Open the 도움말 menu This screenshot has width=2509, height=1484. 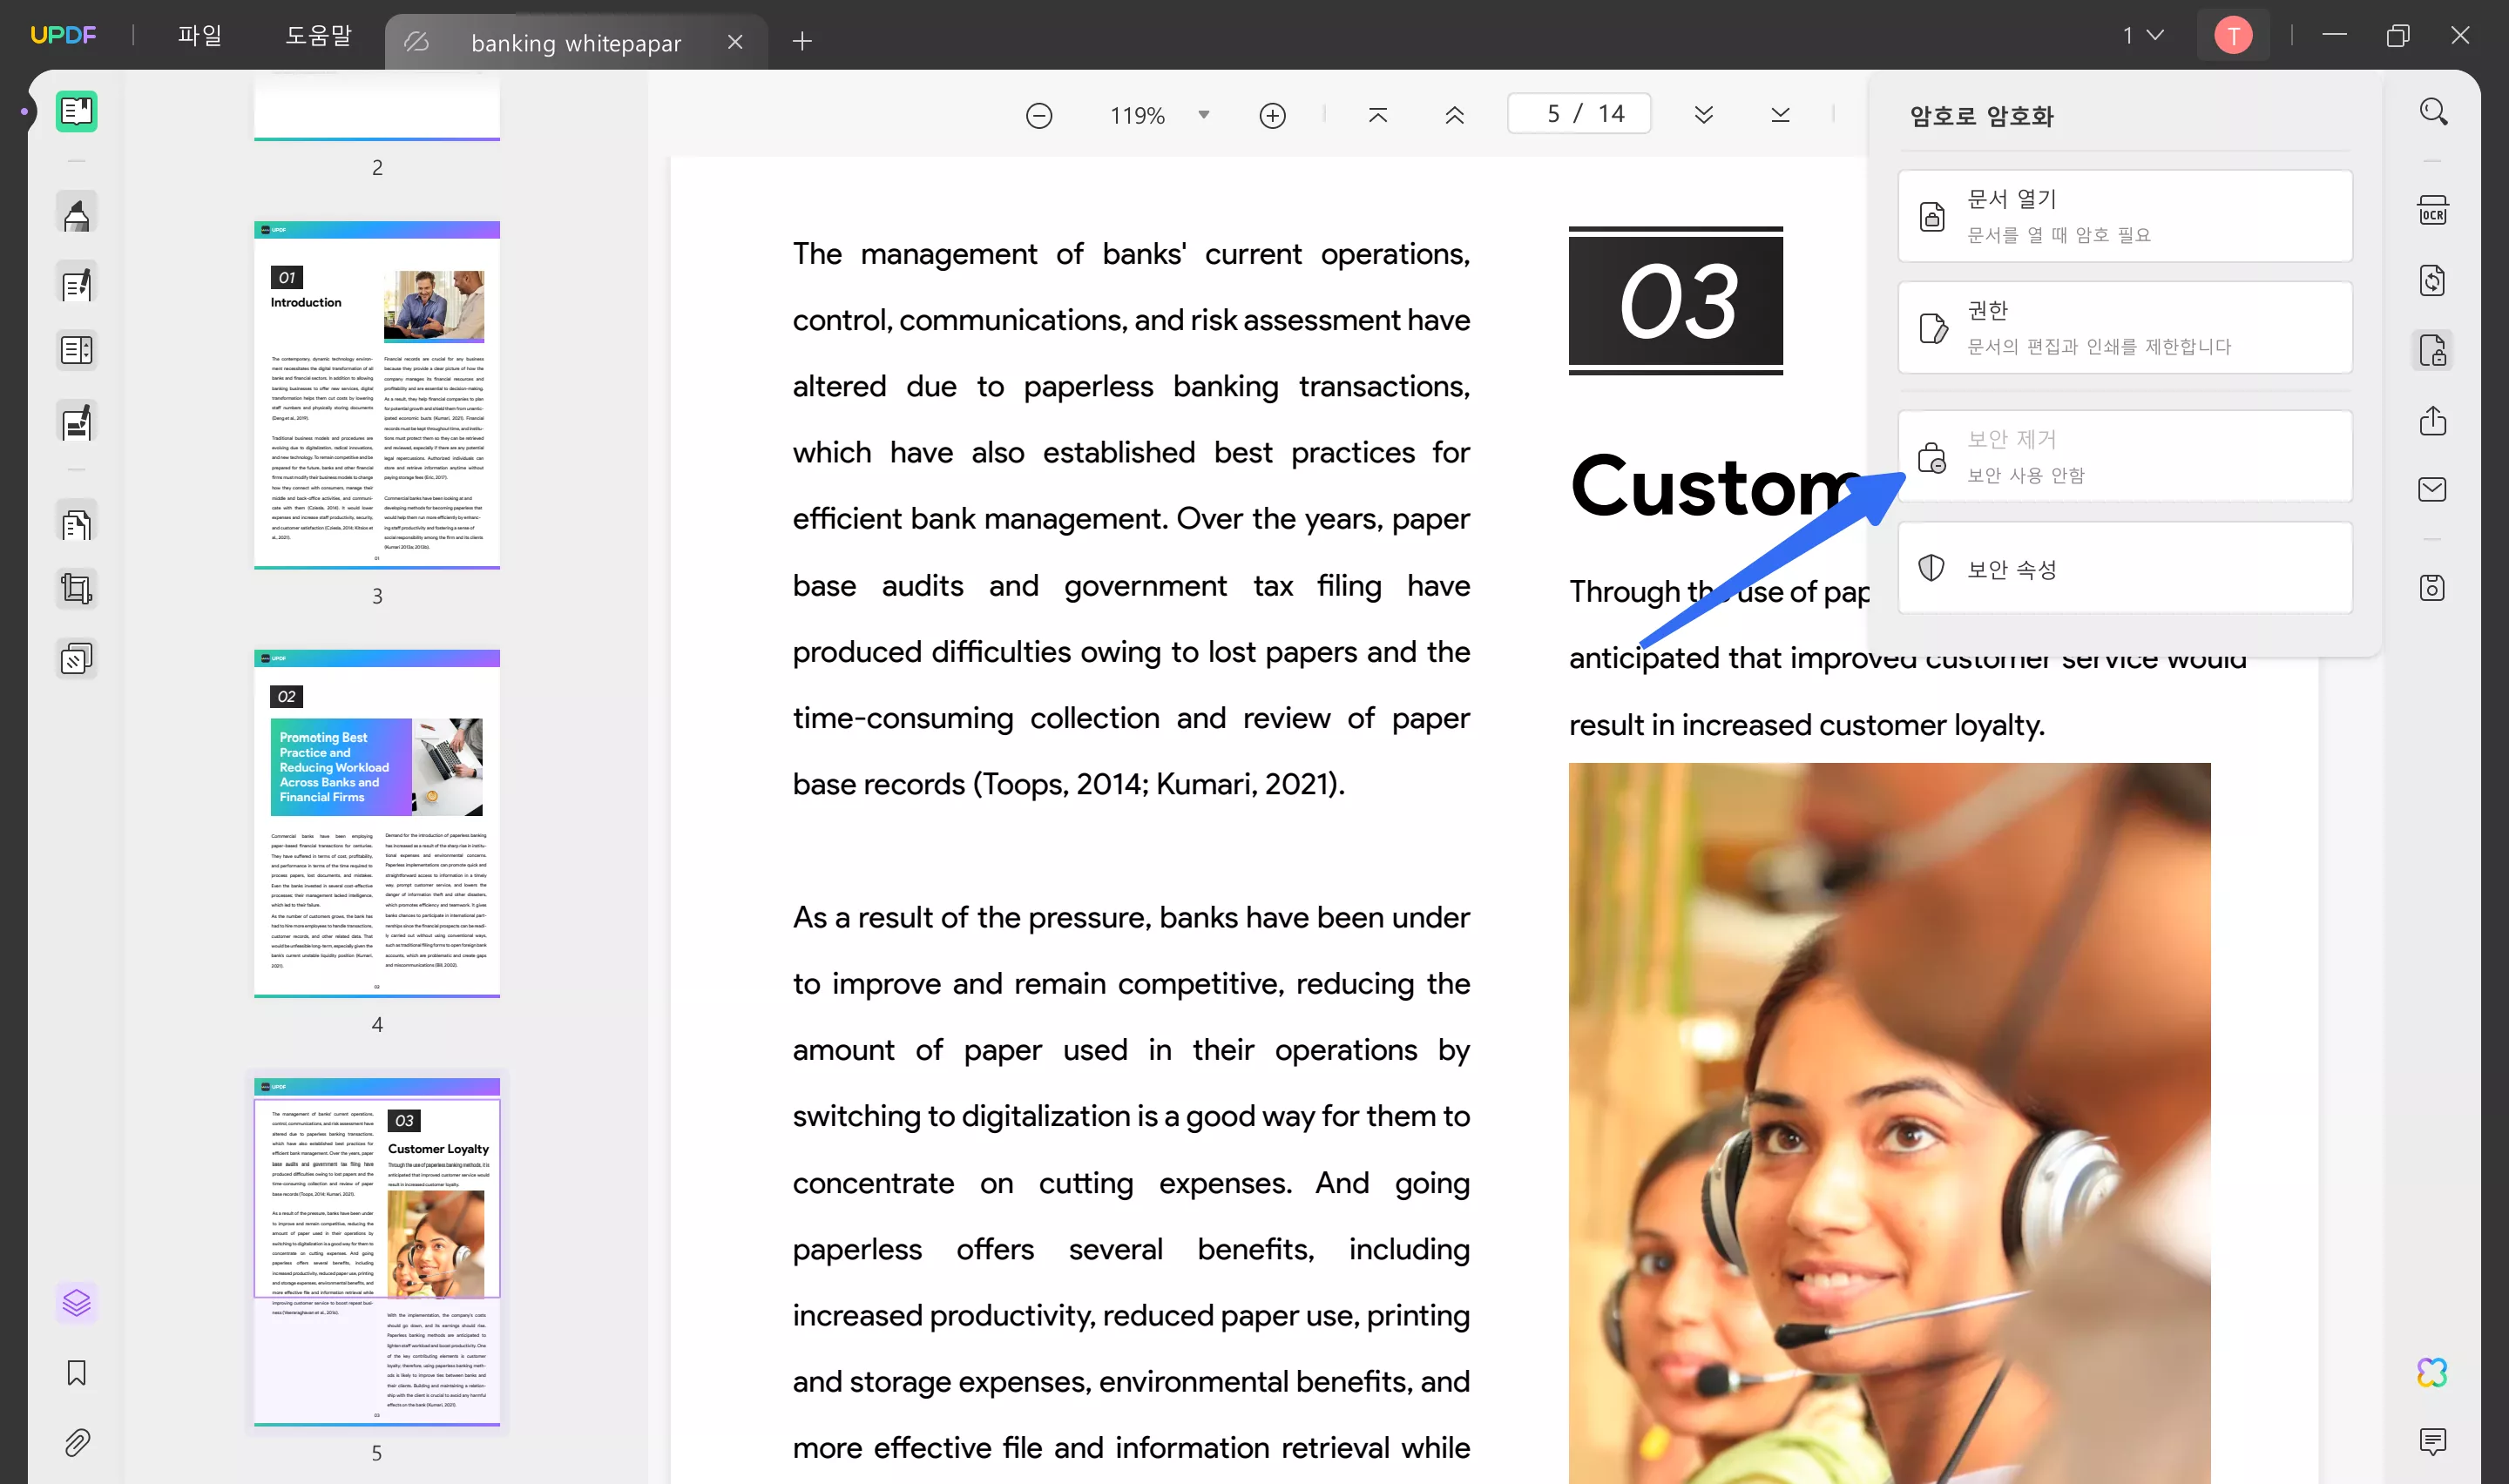pyautogui.click(x=318, y=35)
